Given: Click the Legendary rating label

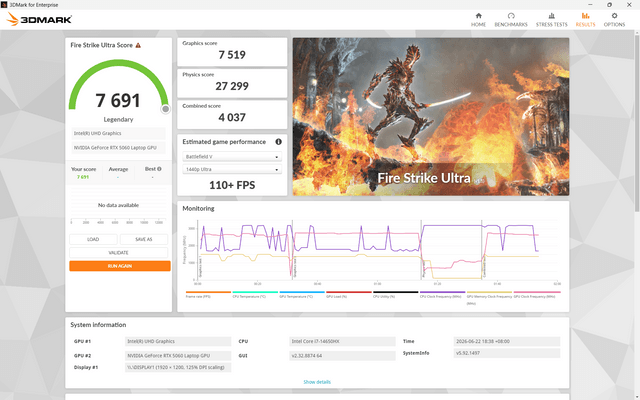Looking at the screenshot, I should pos(118,120).
